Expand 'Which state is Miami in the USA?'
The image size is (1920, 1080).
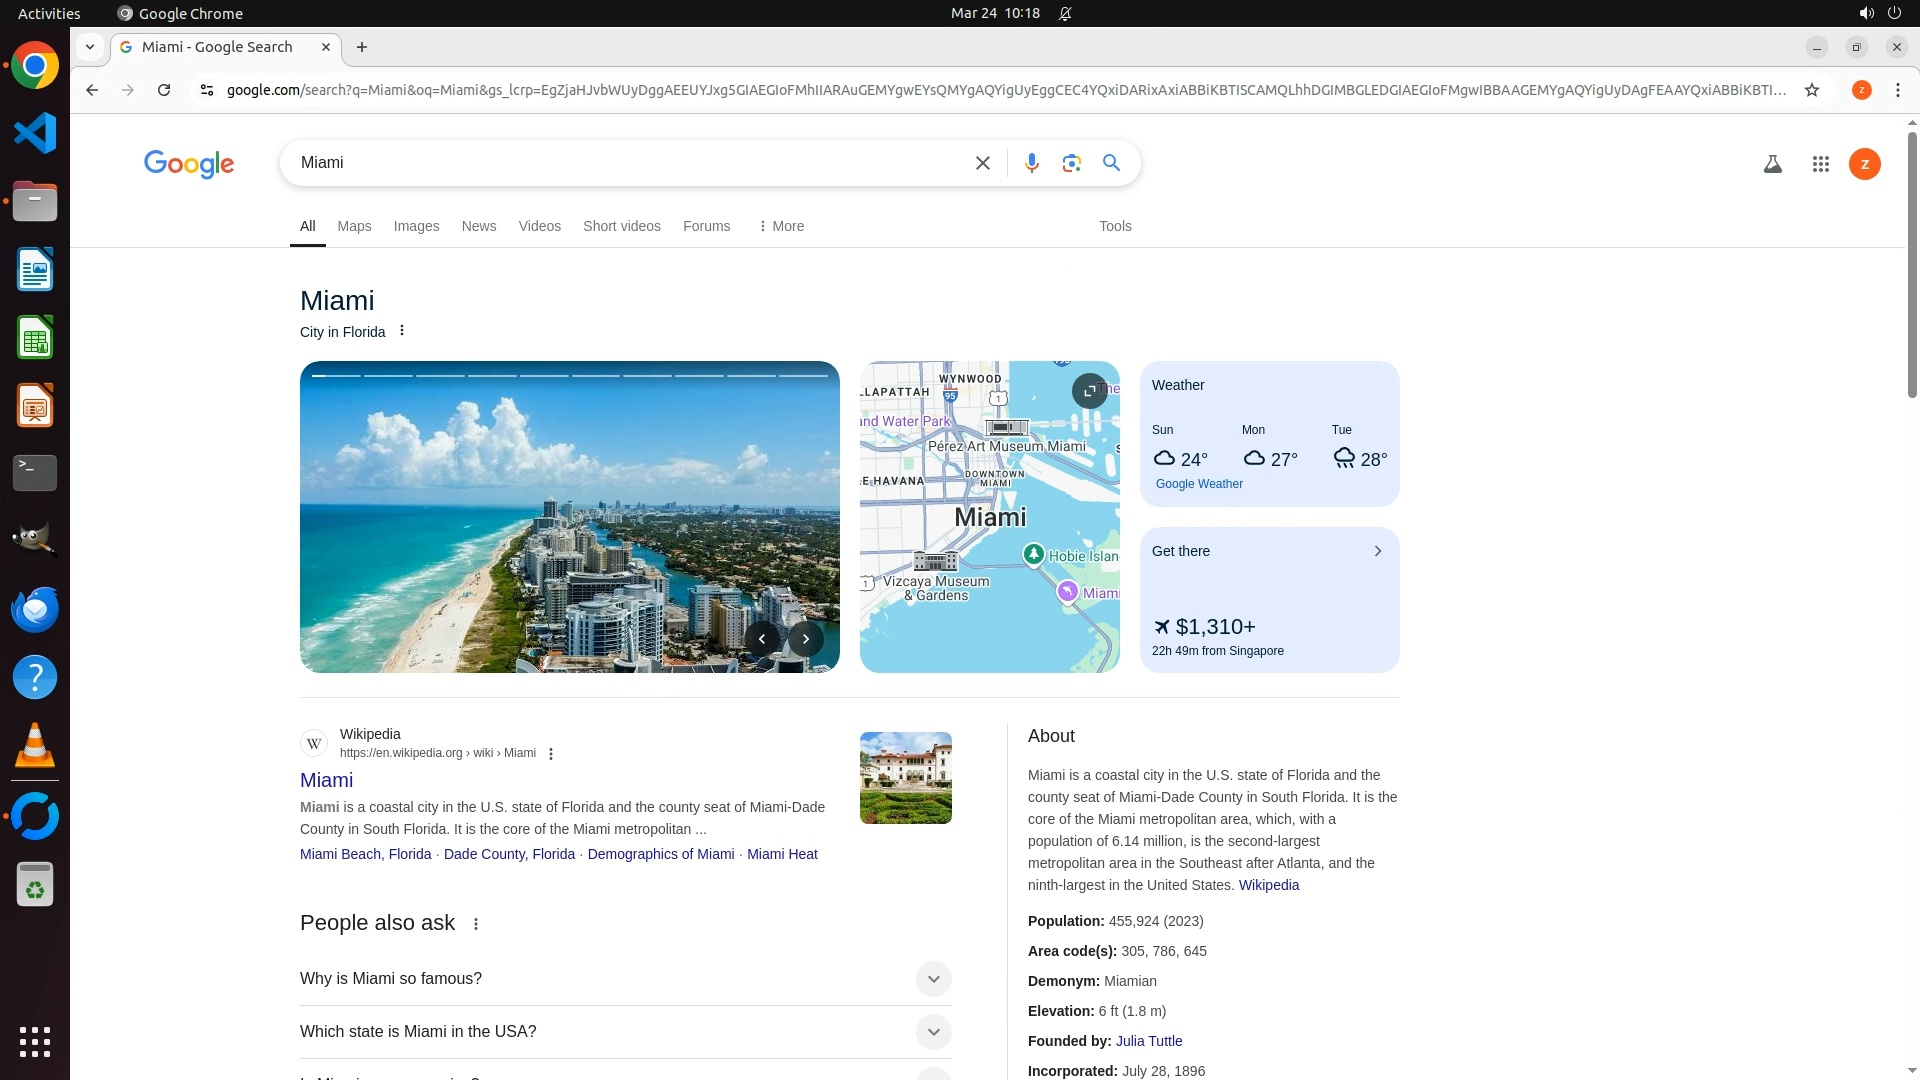click(x=933, y=1032)
